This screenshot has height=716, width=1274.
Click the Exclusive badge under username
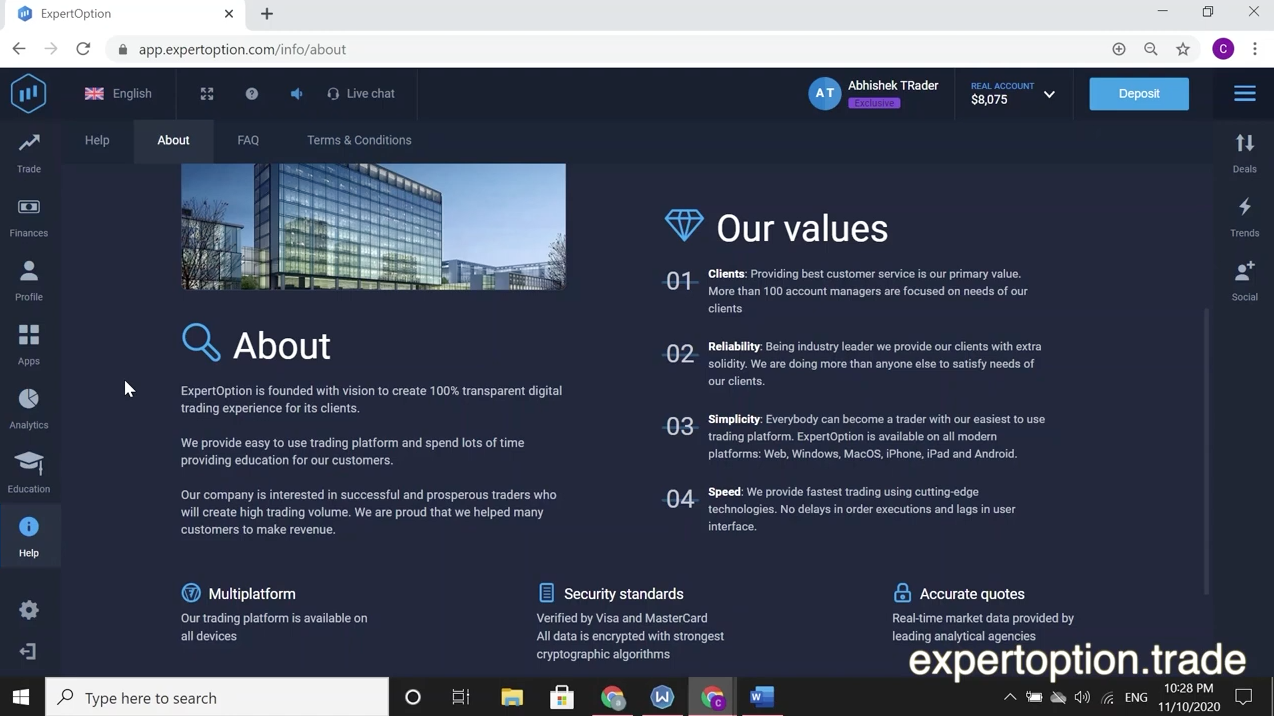tap(874, 103)
